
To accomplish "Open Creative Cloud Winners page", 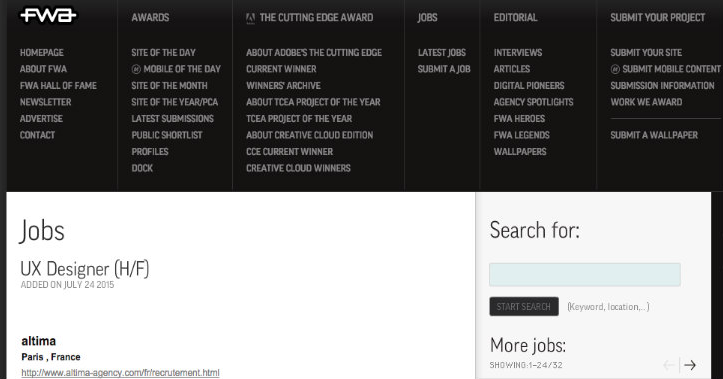I will [298, 168].
